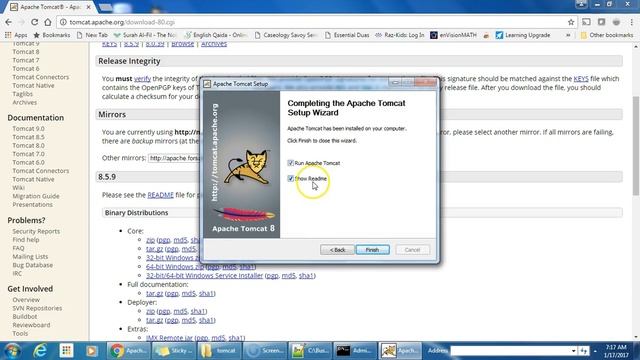Open the enVisionMATH bookmark

point(453,35)
